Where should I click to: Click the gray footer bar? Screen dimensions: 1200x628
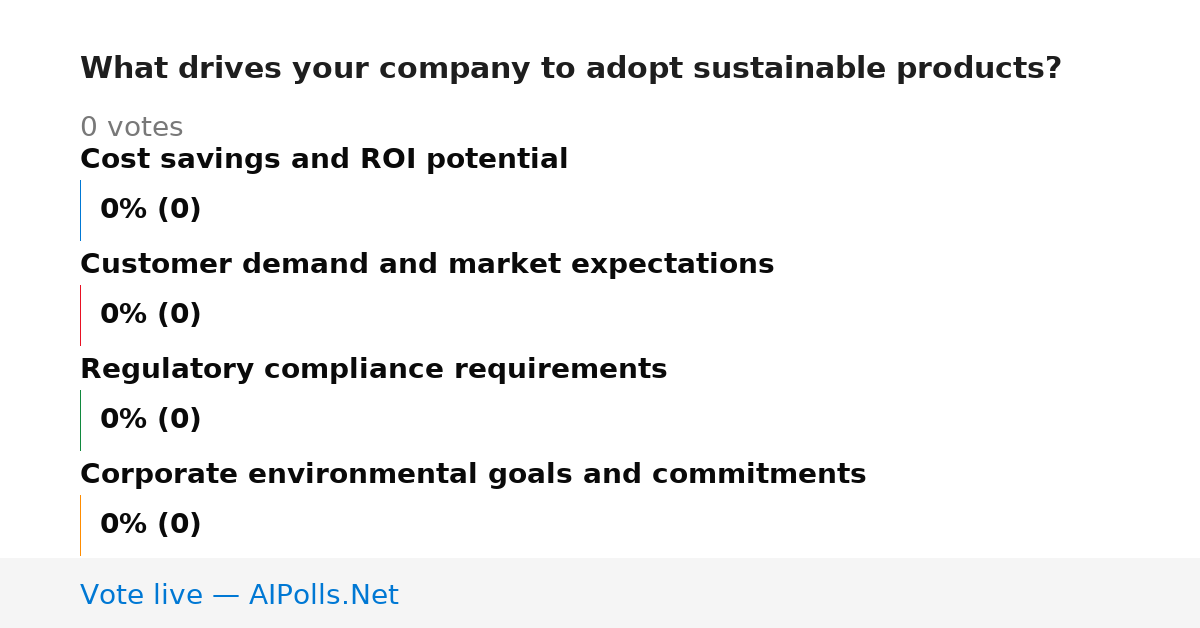click(x=600, y=593)
